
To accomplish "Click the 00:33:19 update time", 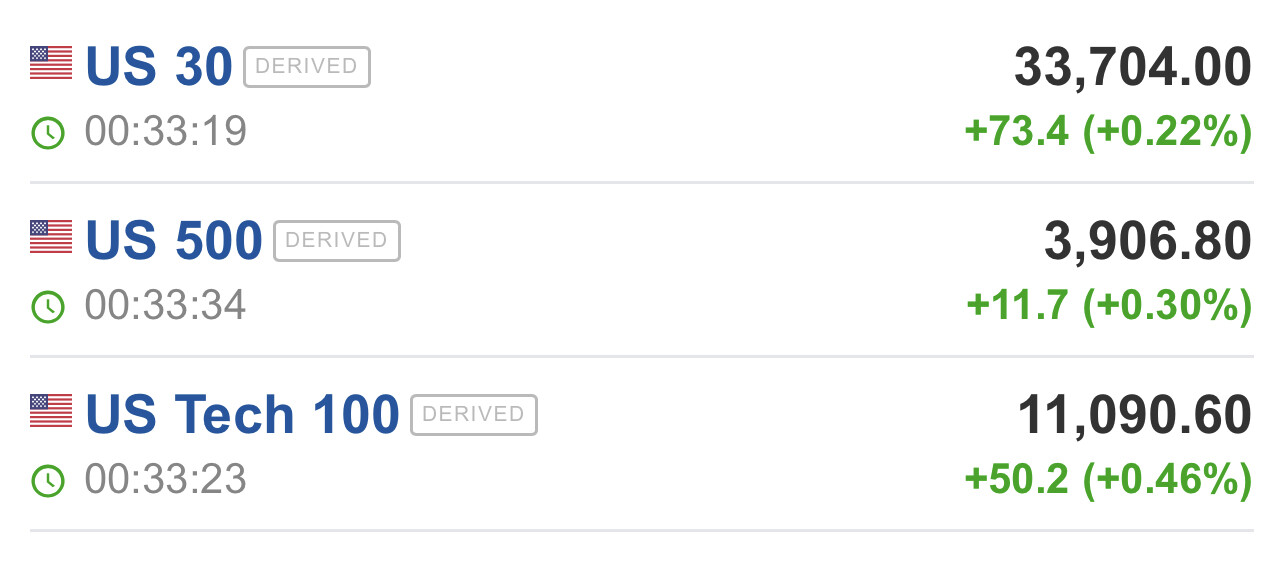I will [x=166, y=132].
